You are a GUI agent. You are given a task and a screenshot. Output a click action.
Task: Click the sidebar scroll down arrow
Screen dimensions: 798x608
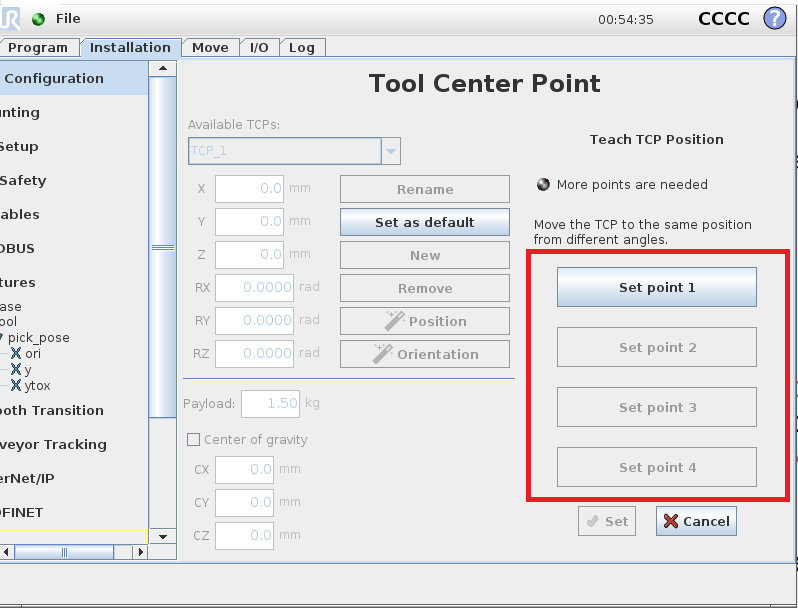(163, 536)
